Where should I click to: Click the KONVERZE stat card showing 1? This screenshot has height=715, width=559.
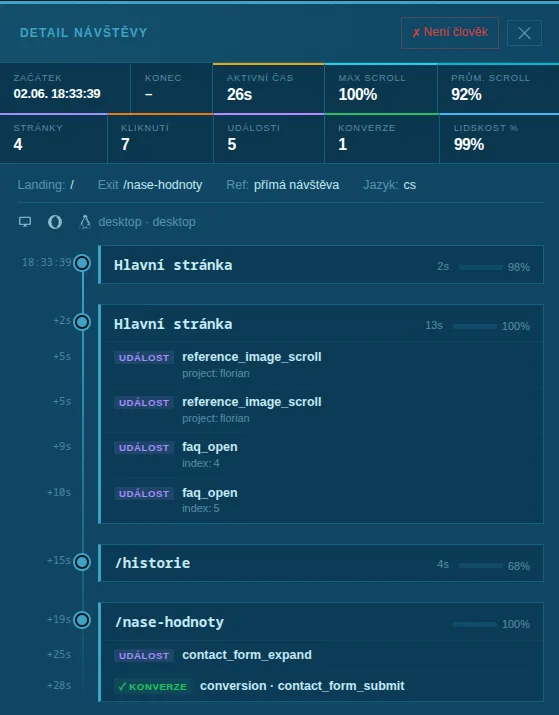382,139
